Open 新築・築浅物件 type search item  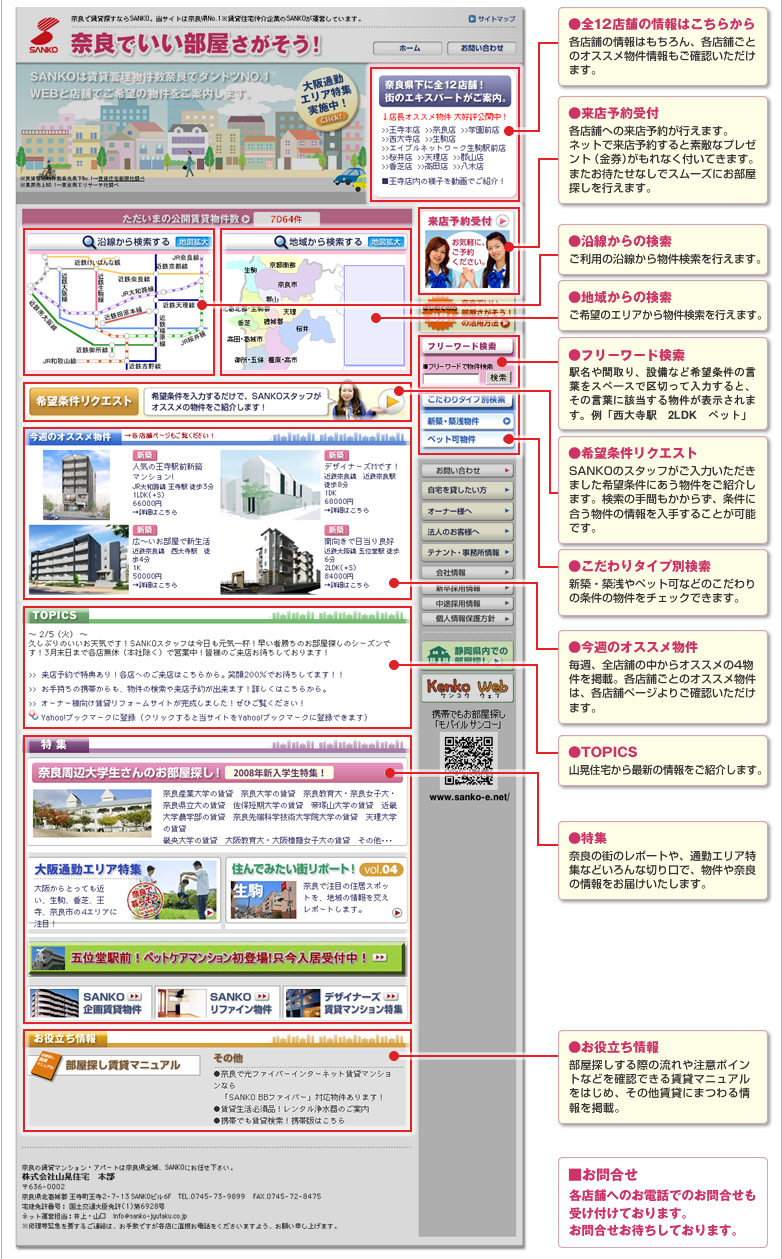[469, 421]
